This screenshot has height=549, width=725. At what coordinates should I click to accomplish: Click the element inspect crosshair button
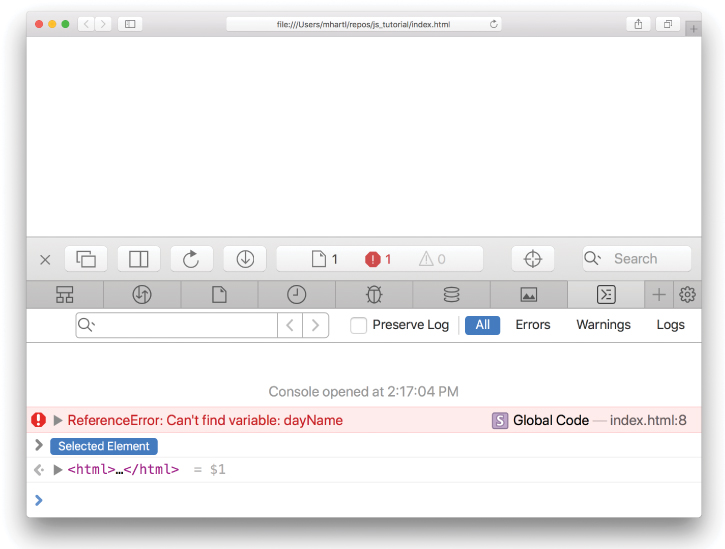532,259
